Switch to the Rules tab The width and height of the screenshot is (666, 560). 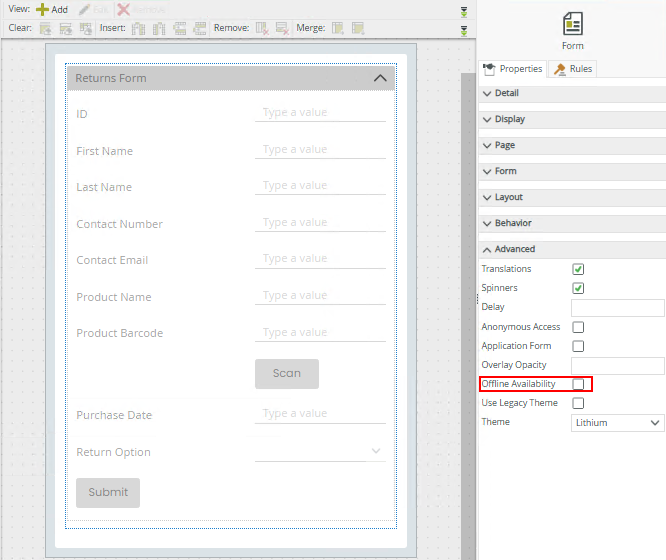pyautogui.click(x=573, y=69)
